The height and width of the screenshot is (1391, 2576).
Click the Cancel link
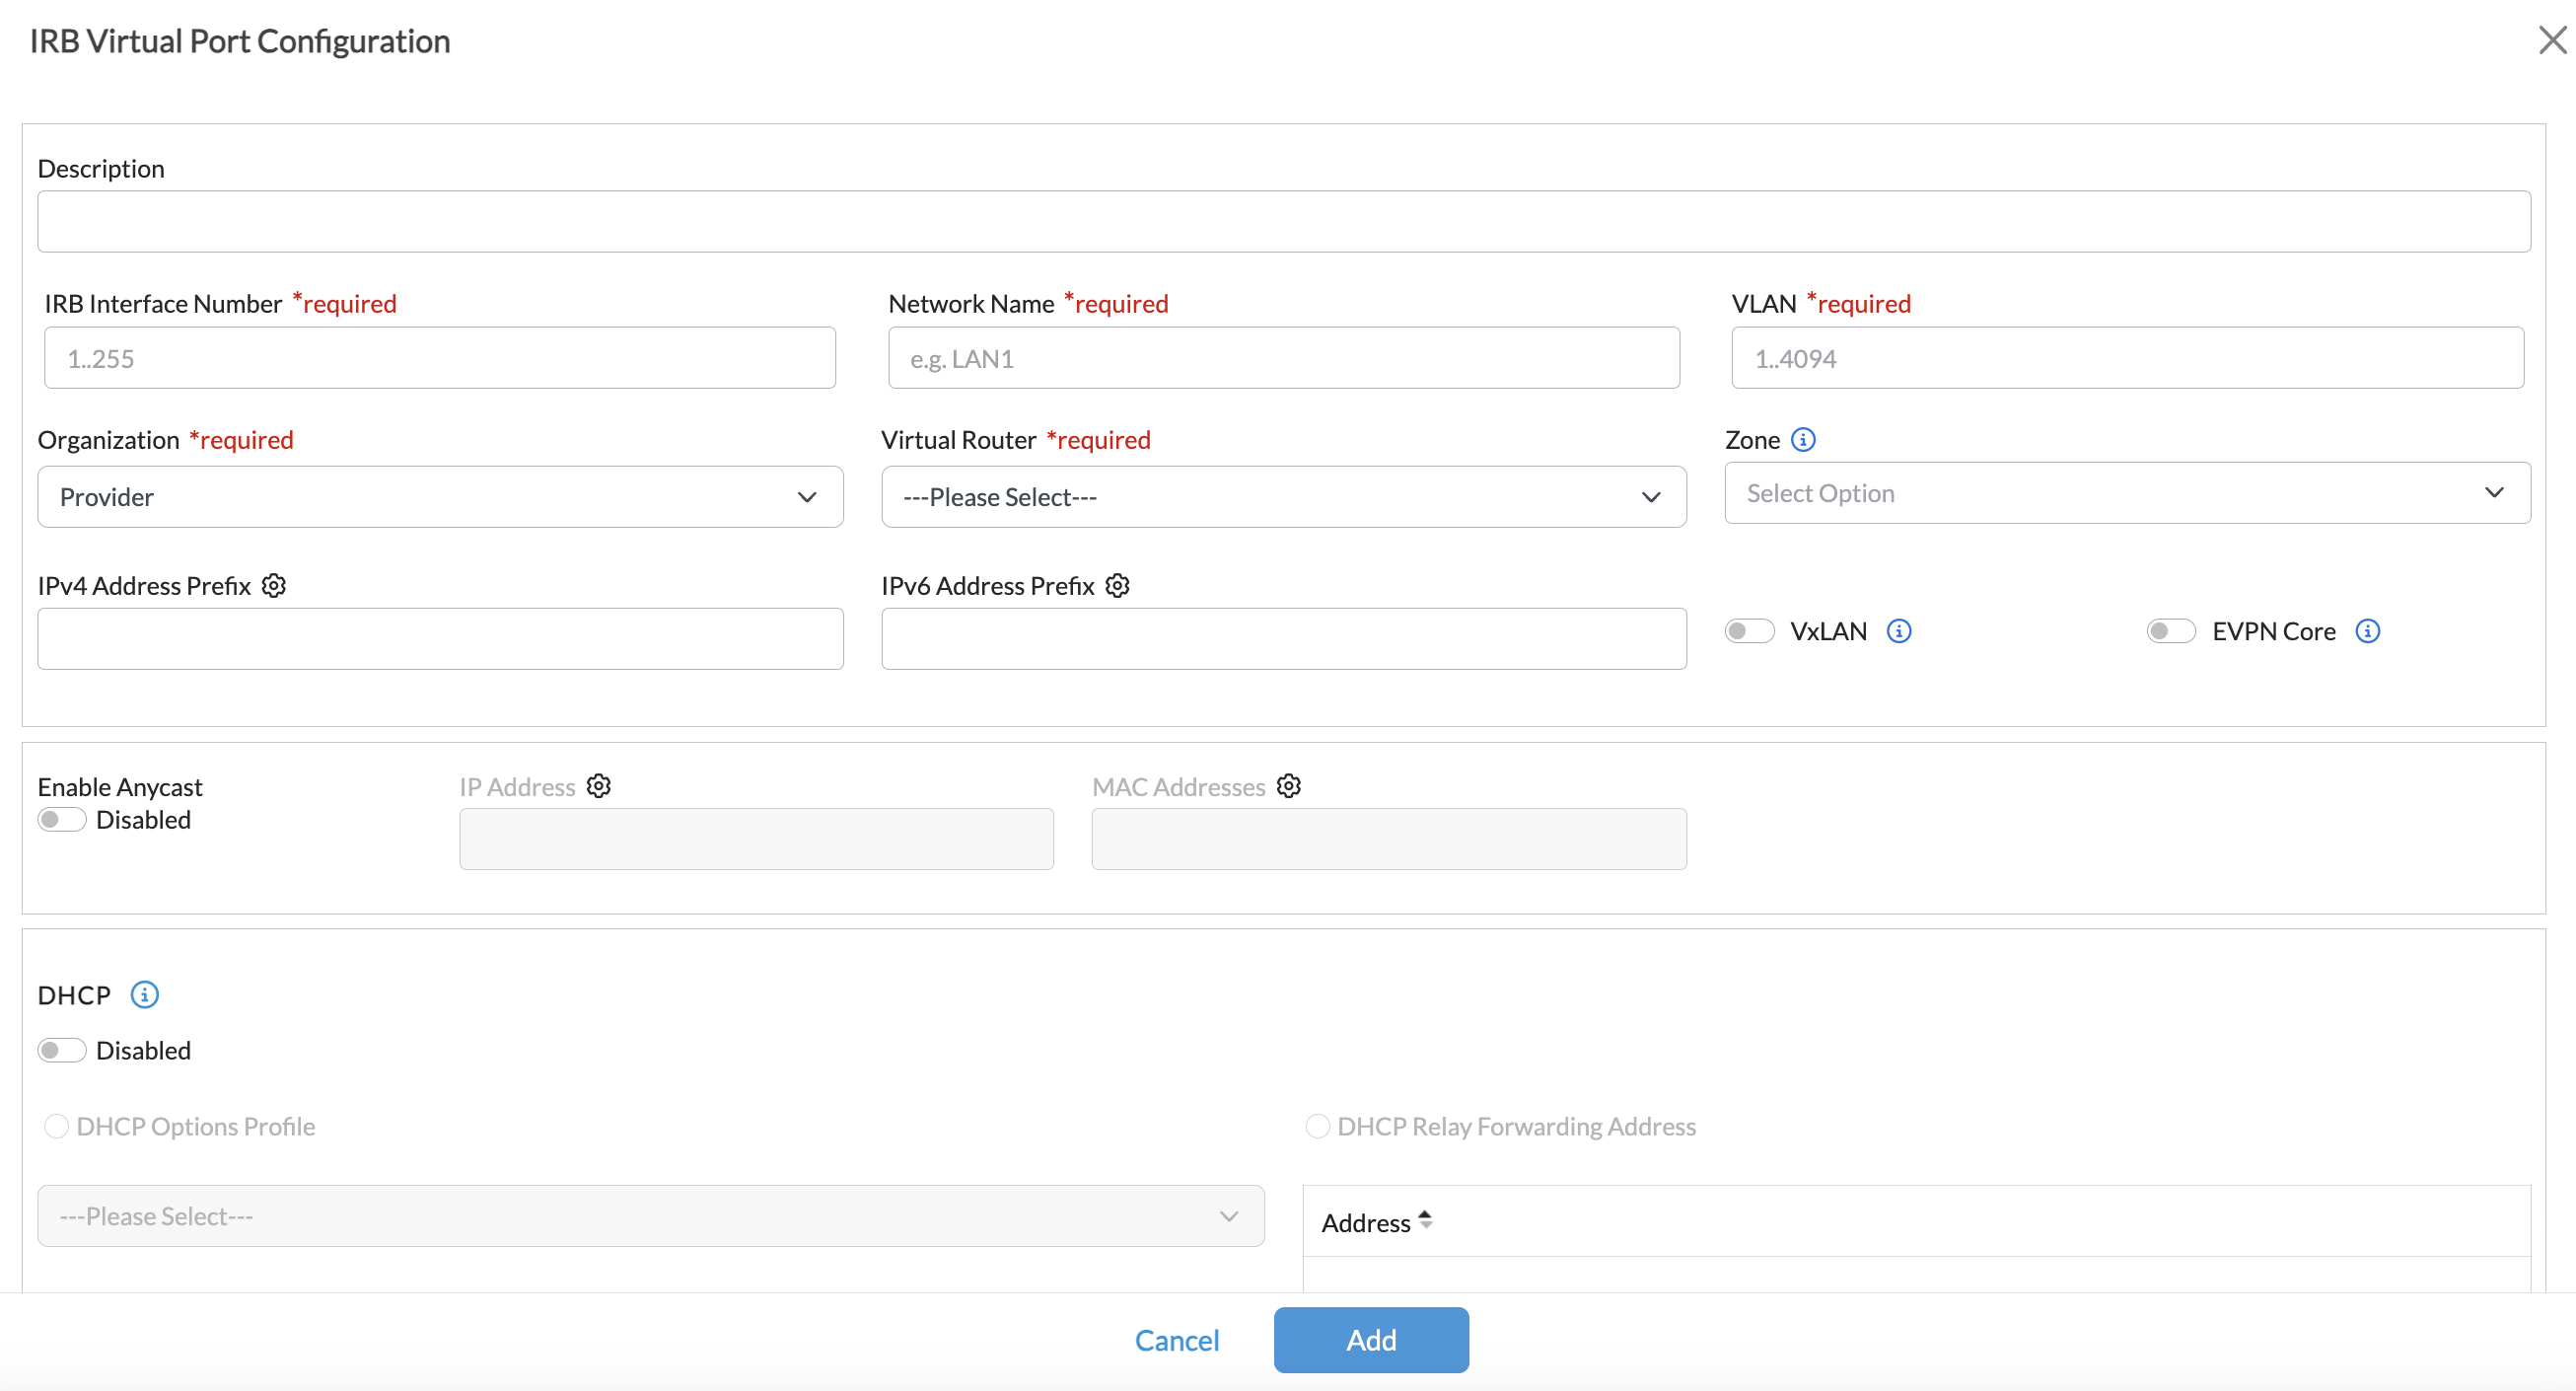point(1176,1340)
